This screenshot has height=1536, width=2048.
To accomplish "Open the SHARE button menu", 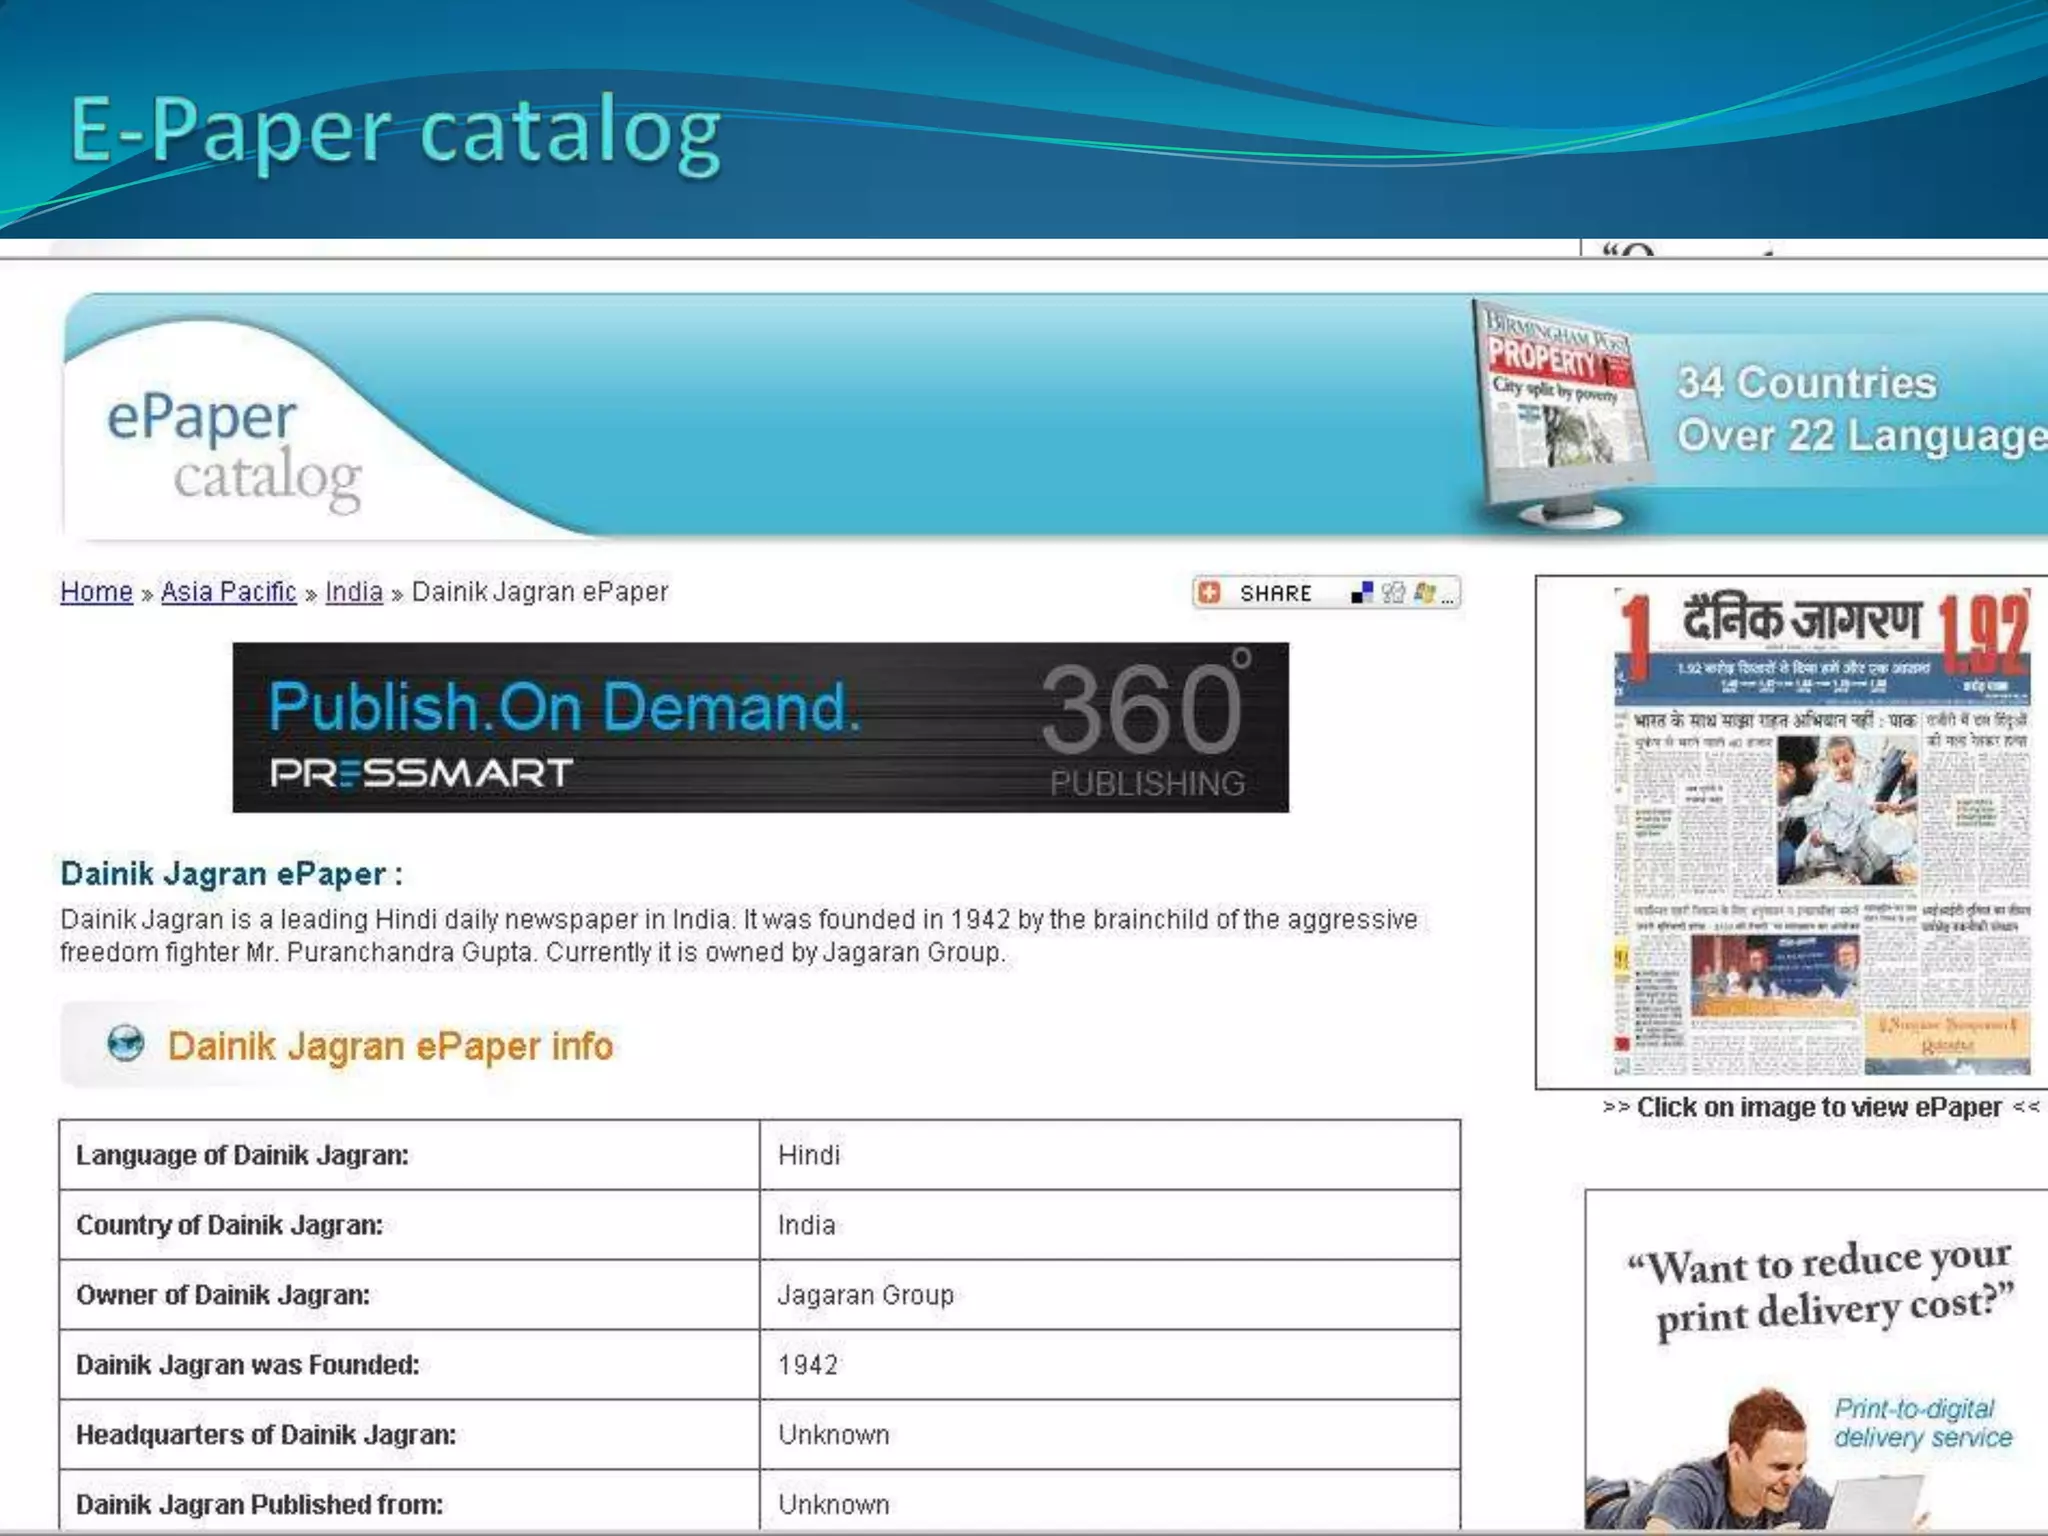I will point(1275,593).
